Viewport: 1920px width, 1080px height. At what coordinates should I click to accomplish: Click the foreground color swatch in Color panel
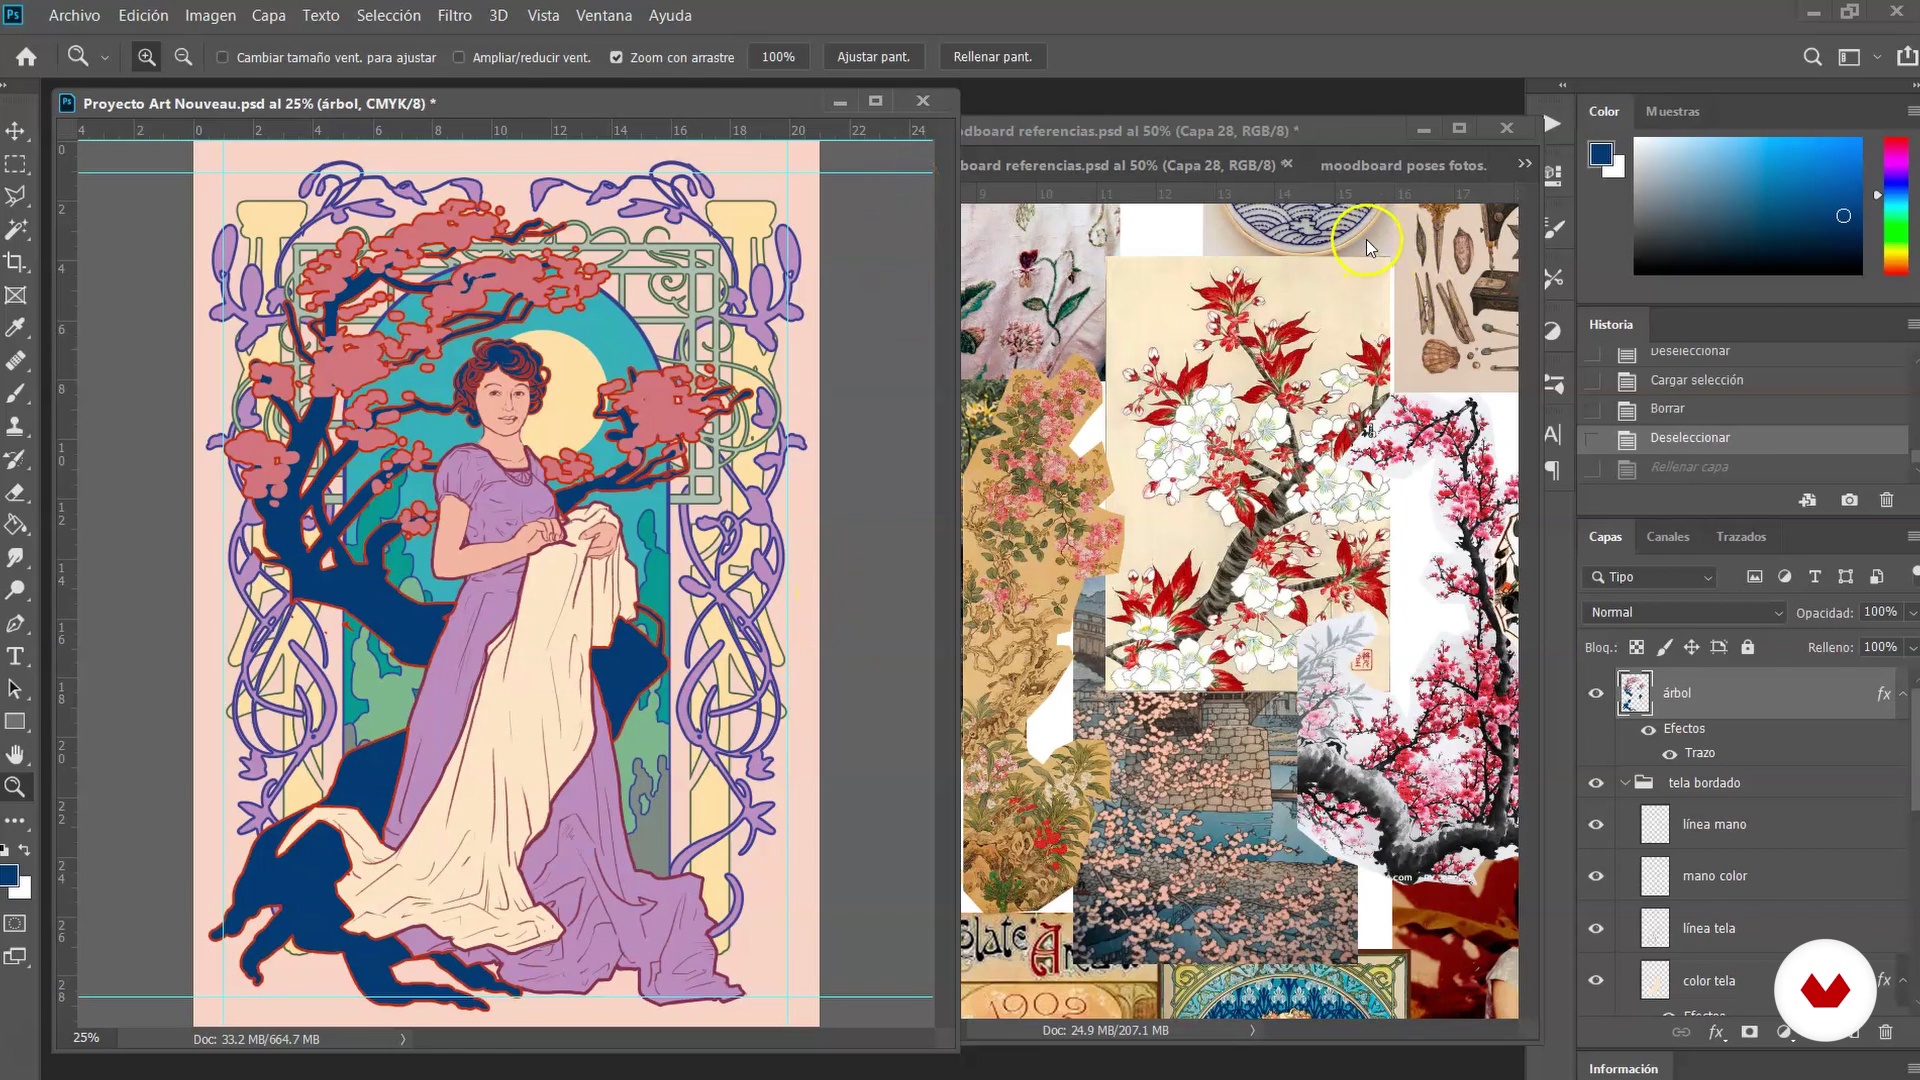1600,154
